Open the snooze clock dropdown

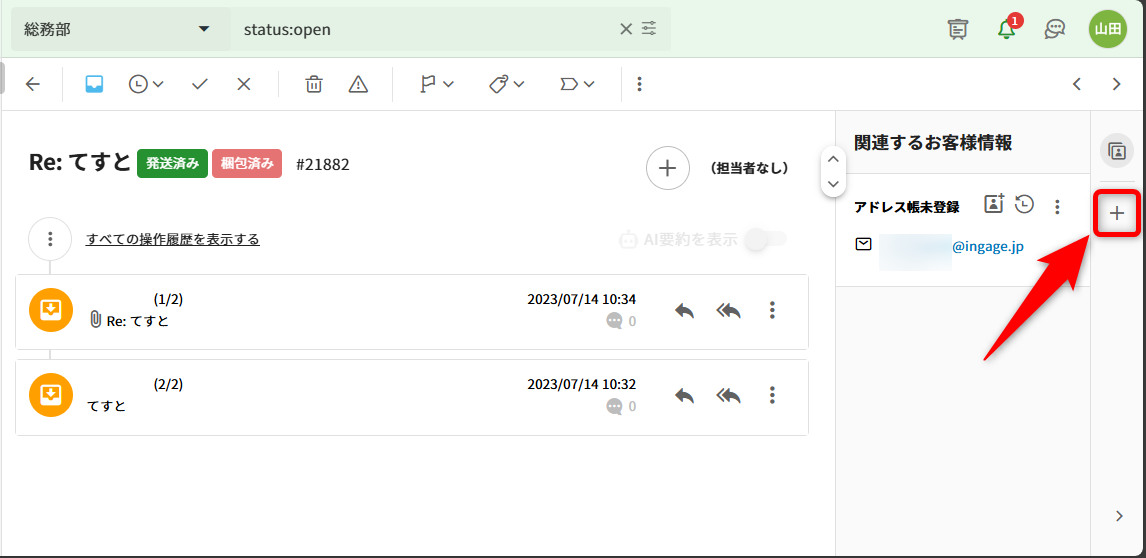(x=146, y=84)
